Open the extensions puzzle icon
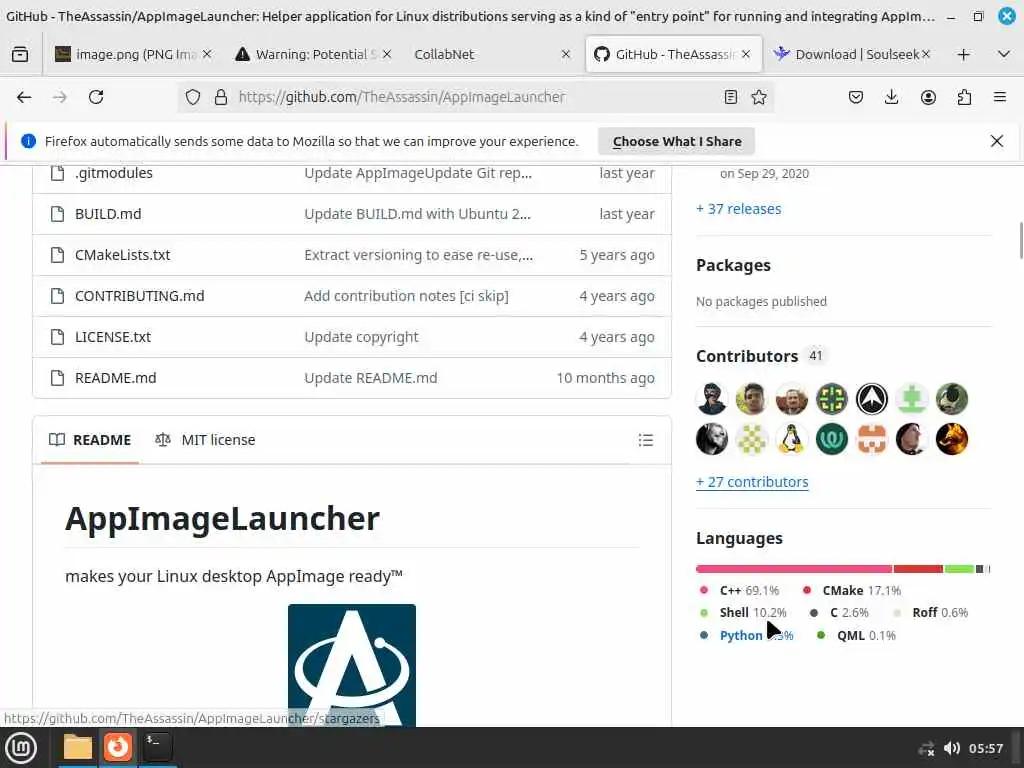This screenshot has width=1024, height=768. tap(964, 97)
